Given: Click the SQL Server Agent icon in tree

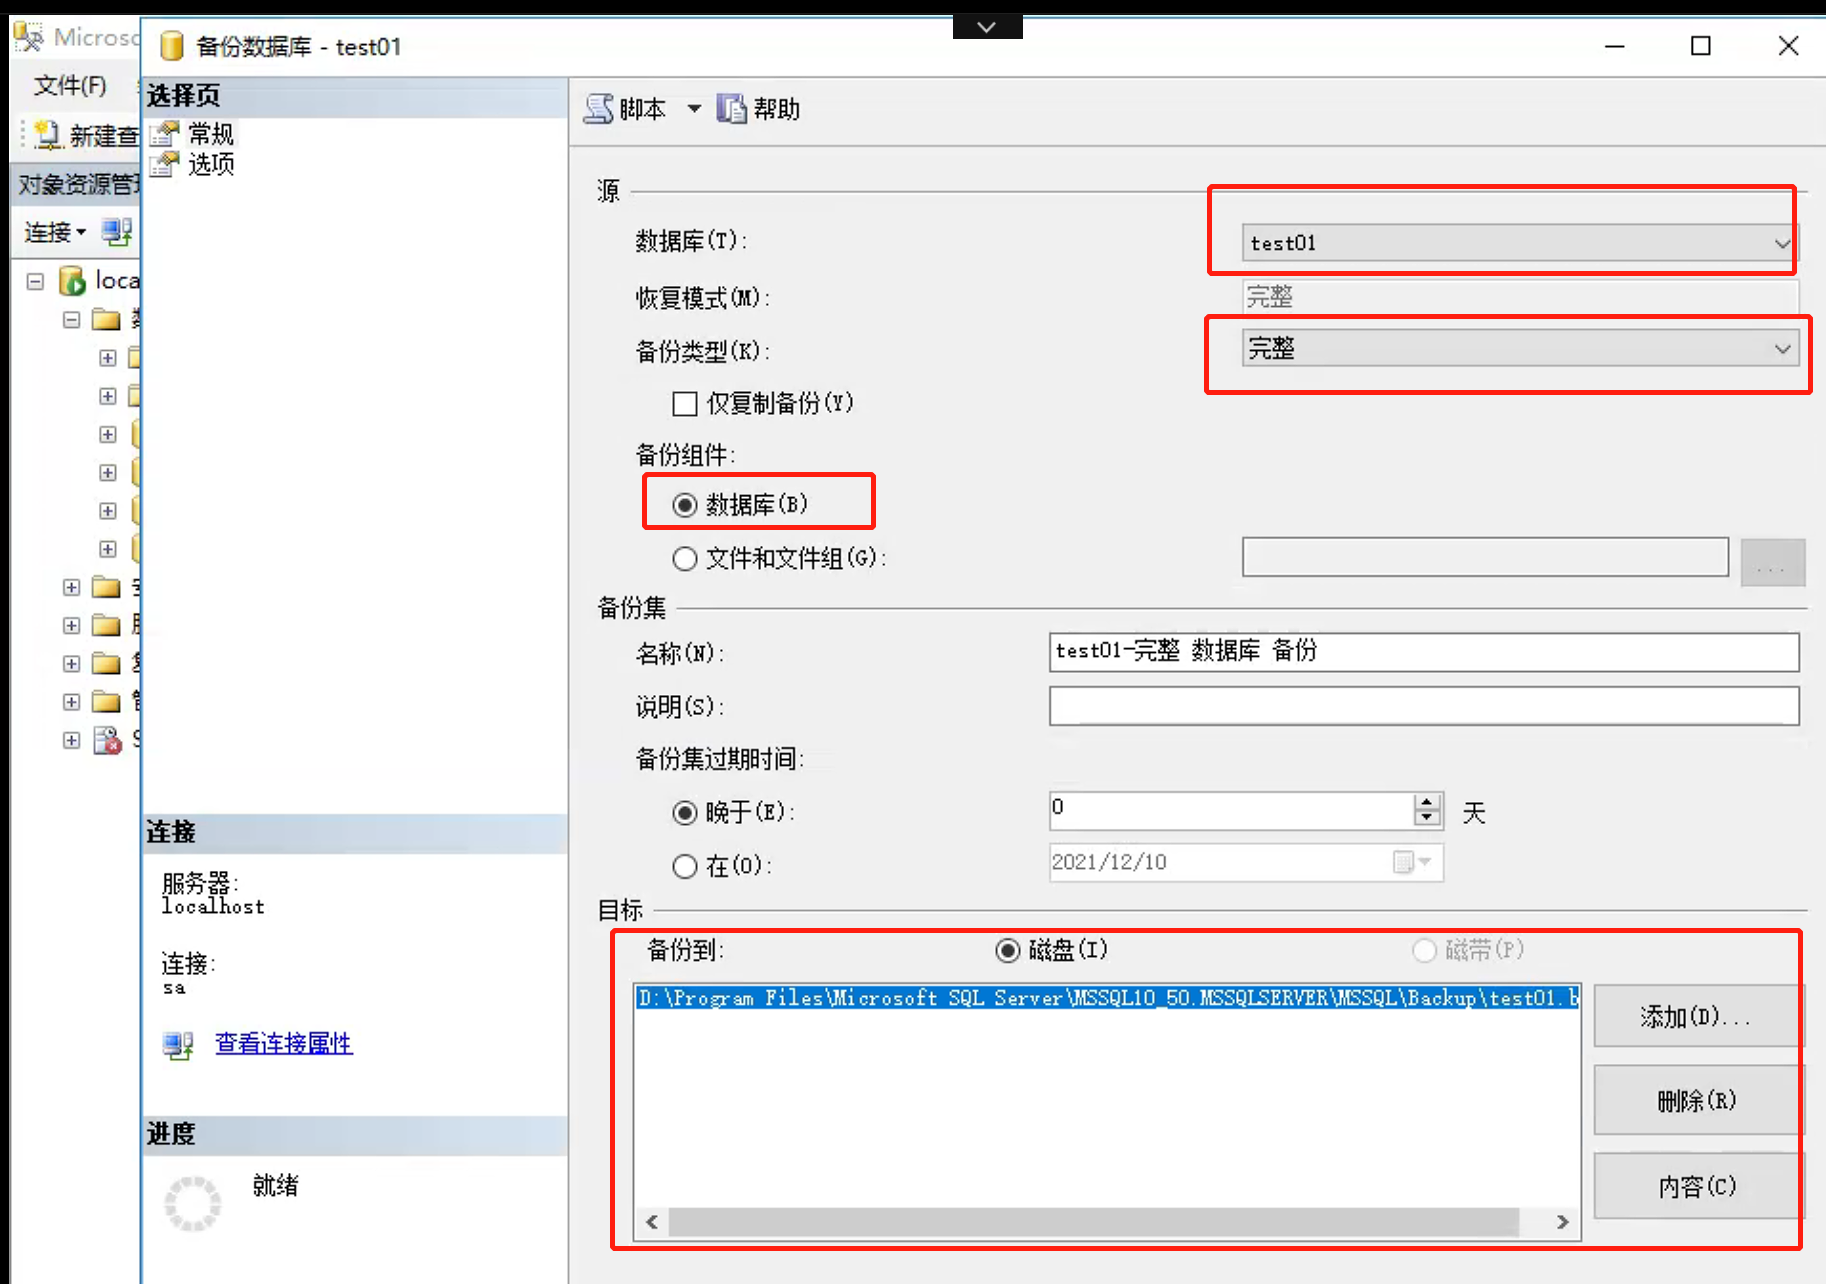Looking at the screenshot, I should [107, 741].
